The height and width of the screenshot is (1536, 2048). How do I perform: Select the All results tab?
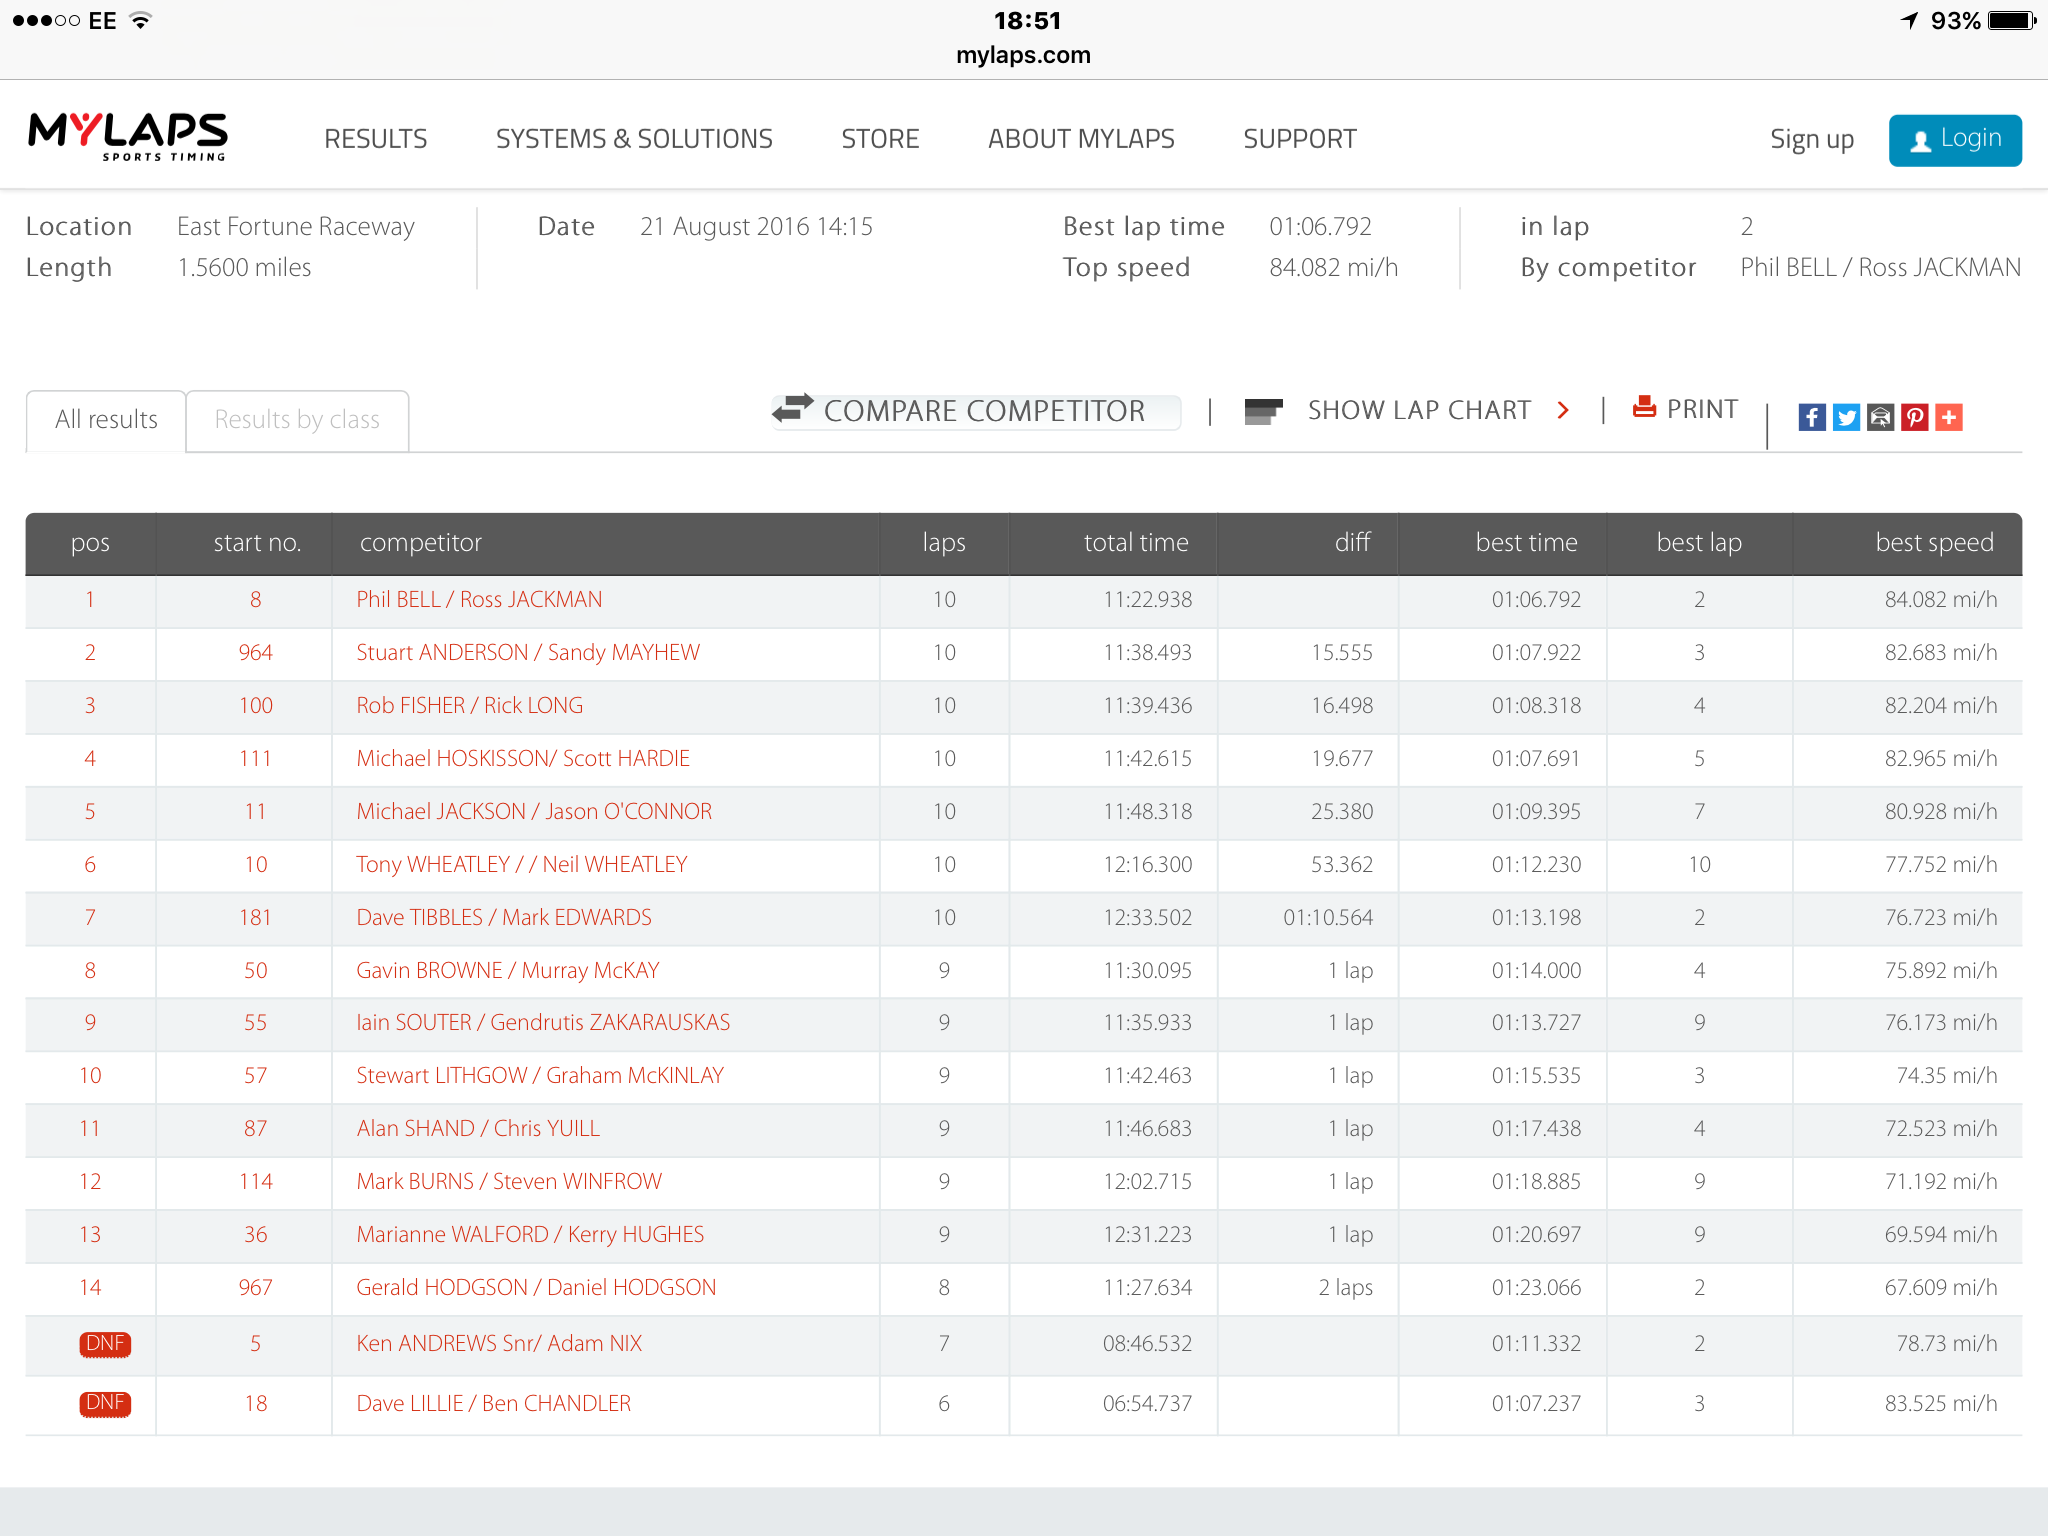(x=106, y=420)
